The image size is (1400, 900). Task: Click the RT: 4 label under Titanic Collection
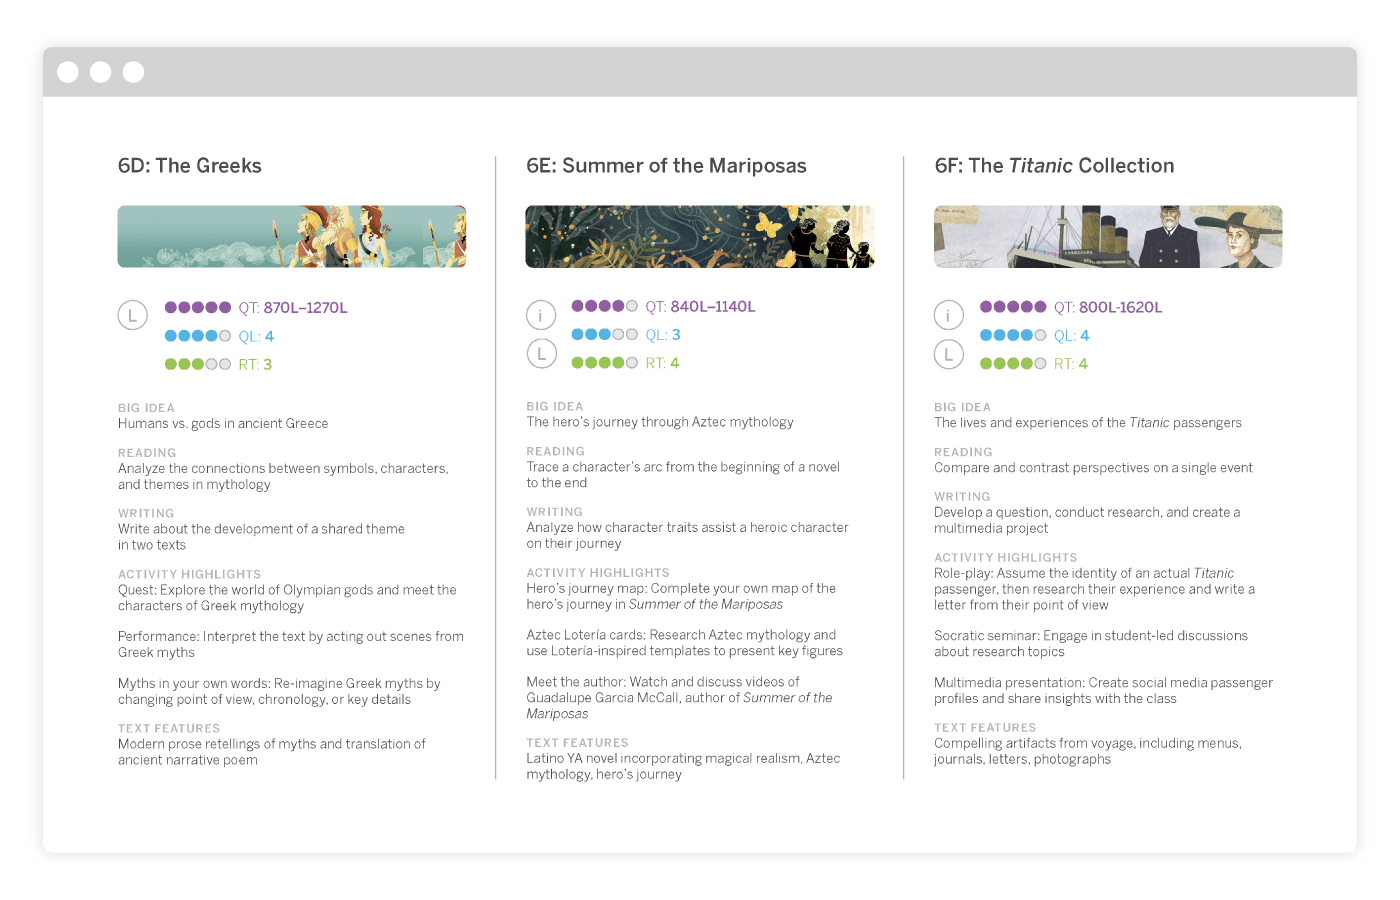pyautogui.click(x=1071, y=364)
